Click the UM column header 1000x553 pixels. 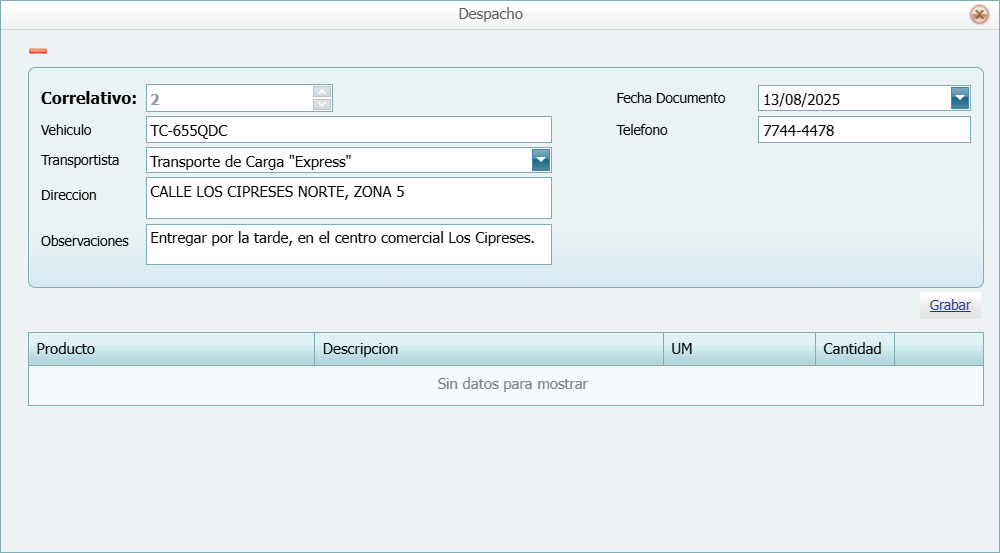pyautogui.click(x=738, y=349)
